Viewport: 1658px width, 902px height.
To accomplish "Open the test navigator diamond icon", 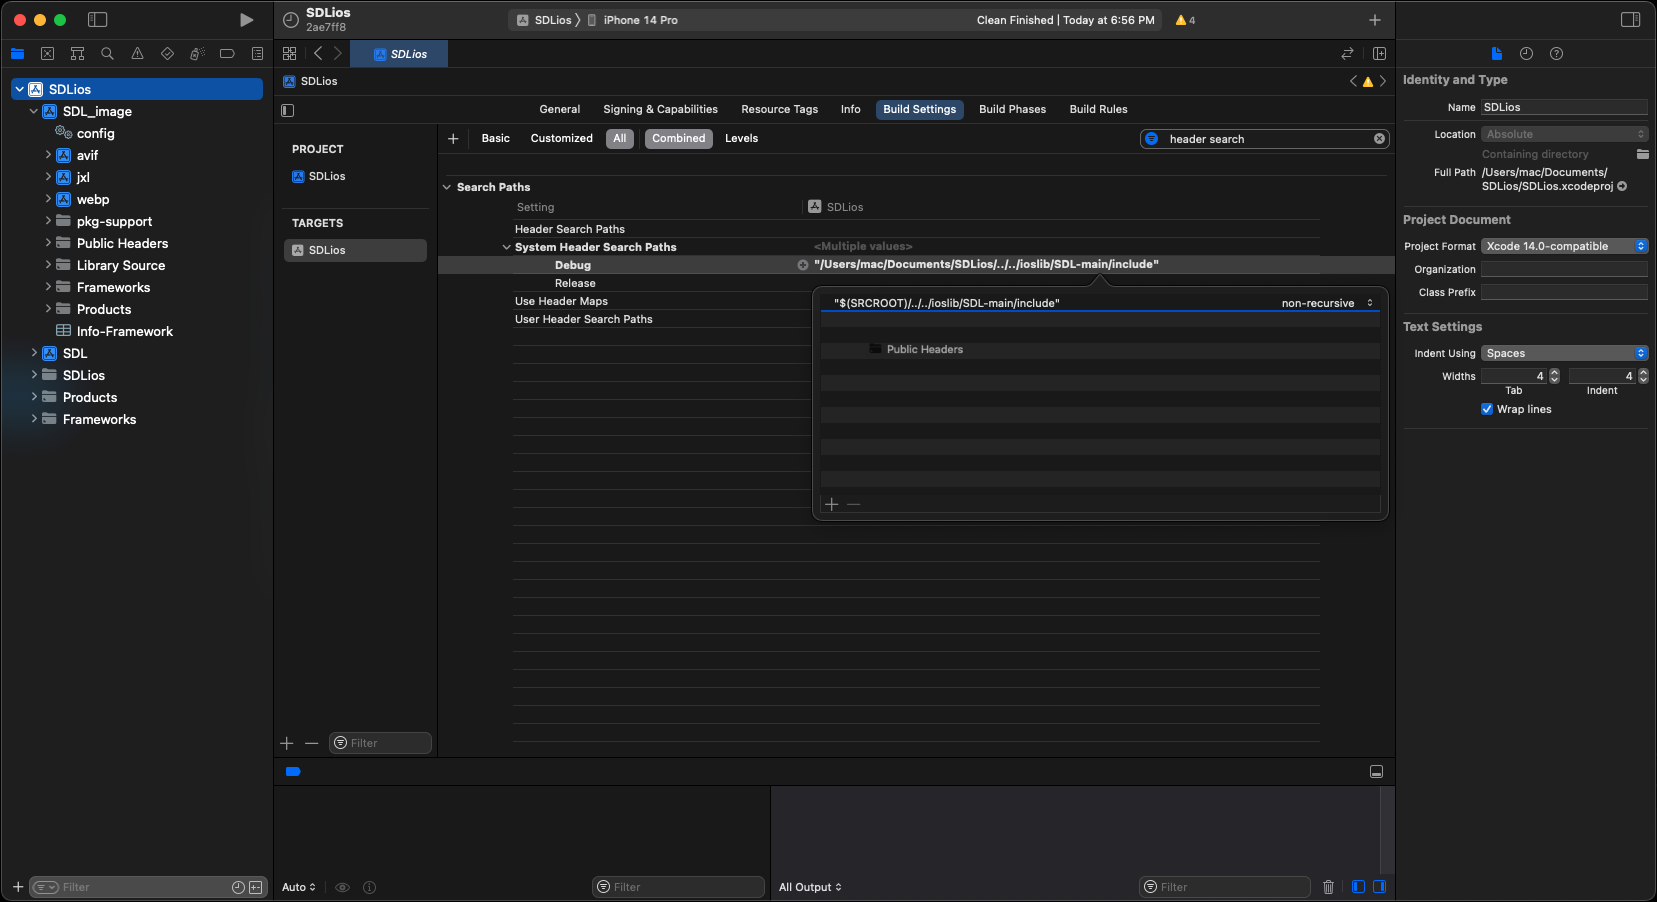I will 167,54.
